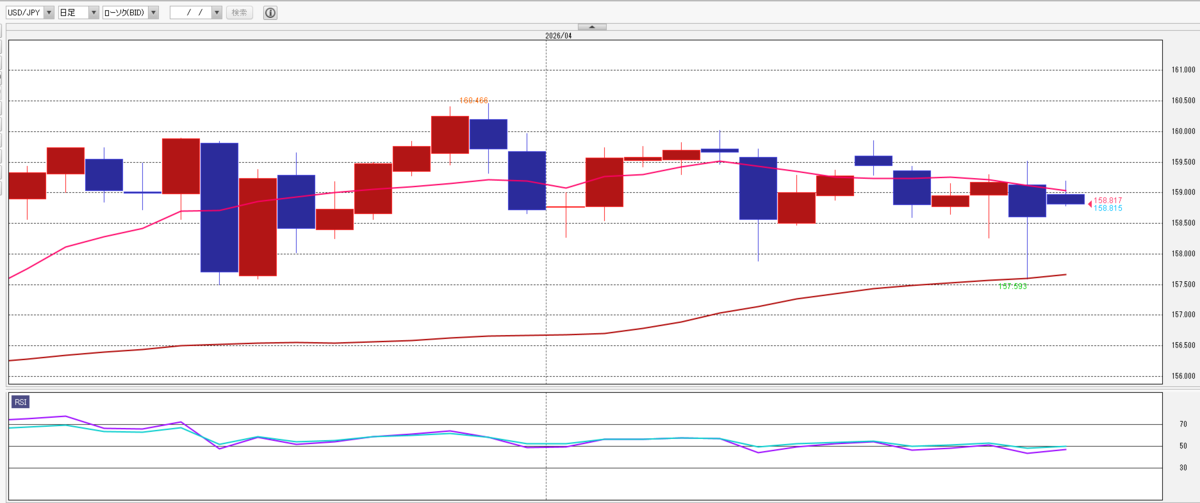Screen dimensions: 1200x503
Task: Click the RSI indicator label
Action: click(20, 402)
